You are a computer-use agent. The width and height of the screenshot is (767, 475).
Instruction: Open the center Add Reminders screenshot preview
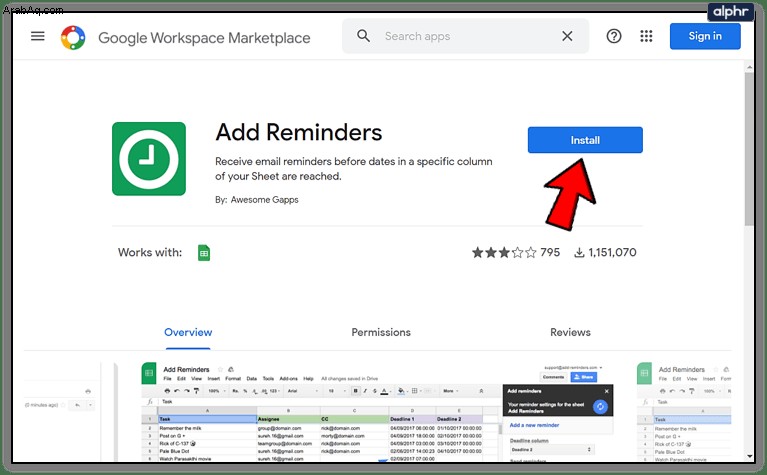(x=377, y=412)
